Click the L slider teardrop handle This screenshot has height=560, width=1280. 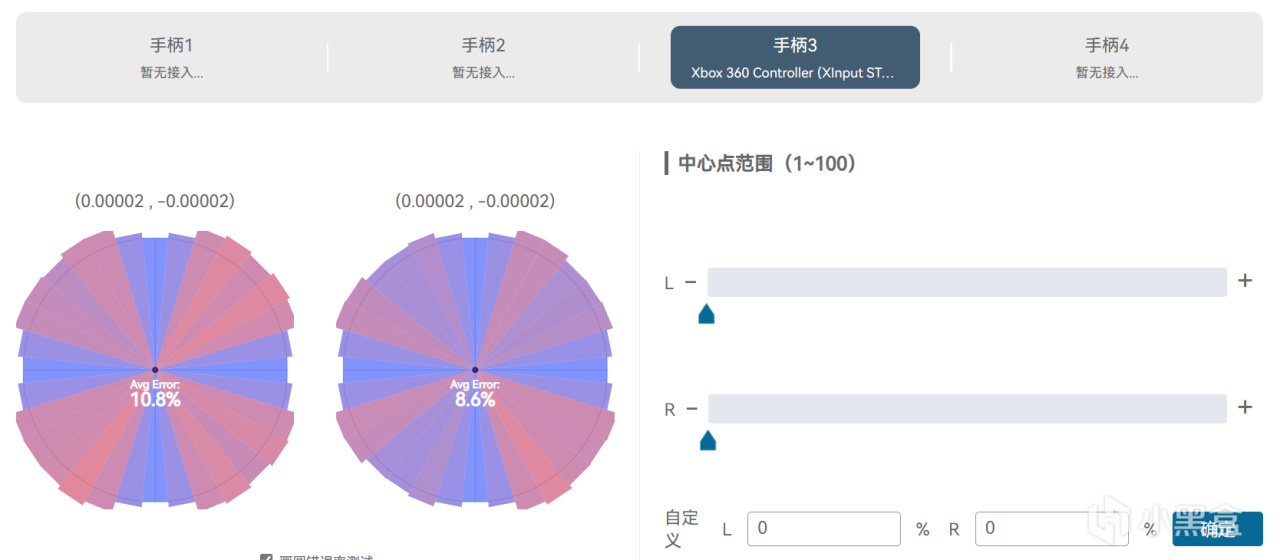[x=706, y=314]
